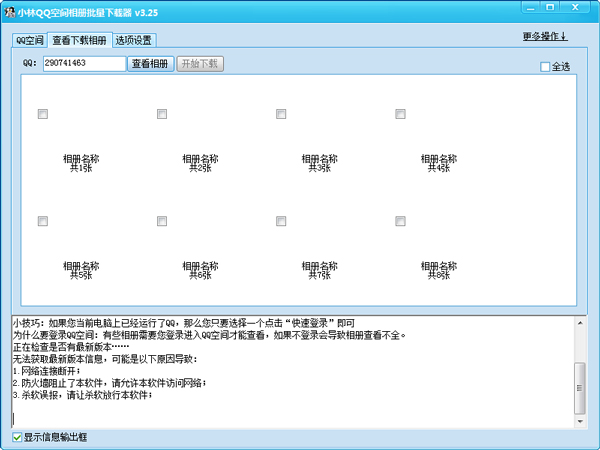Image resolution: width=600 pixels, height=450 pixels.
Task: Select album label 共5张
Action: 81,270
